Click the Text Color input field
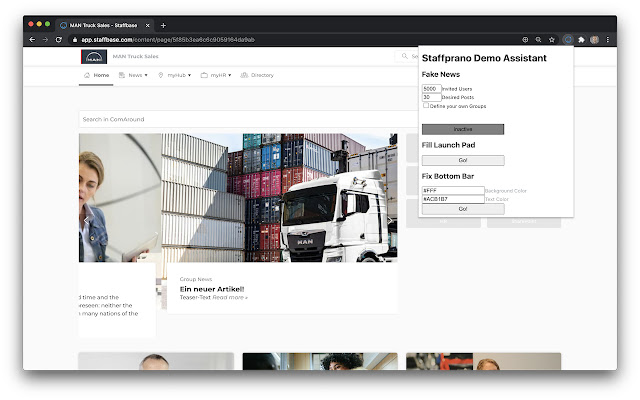This screenshot has width=640, height=400. (453, 199)
